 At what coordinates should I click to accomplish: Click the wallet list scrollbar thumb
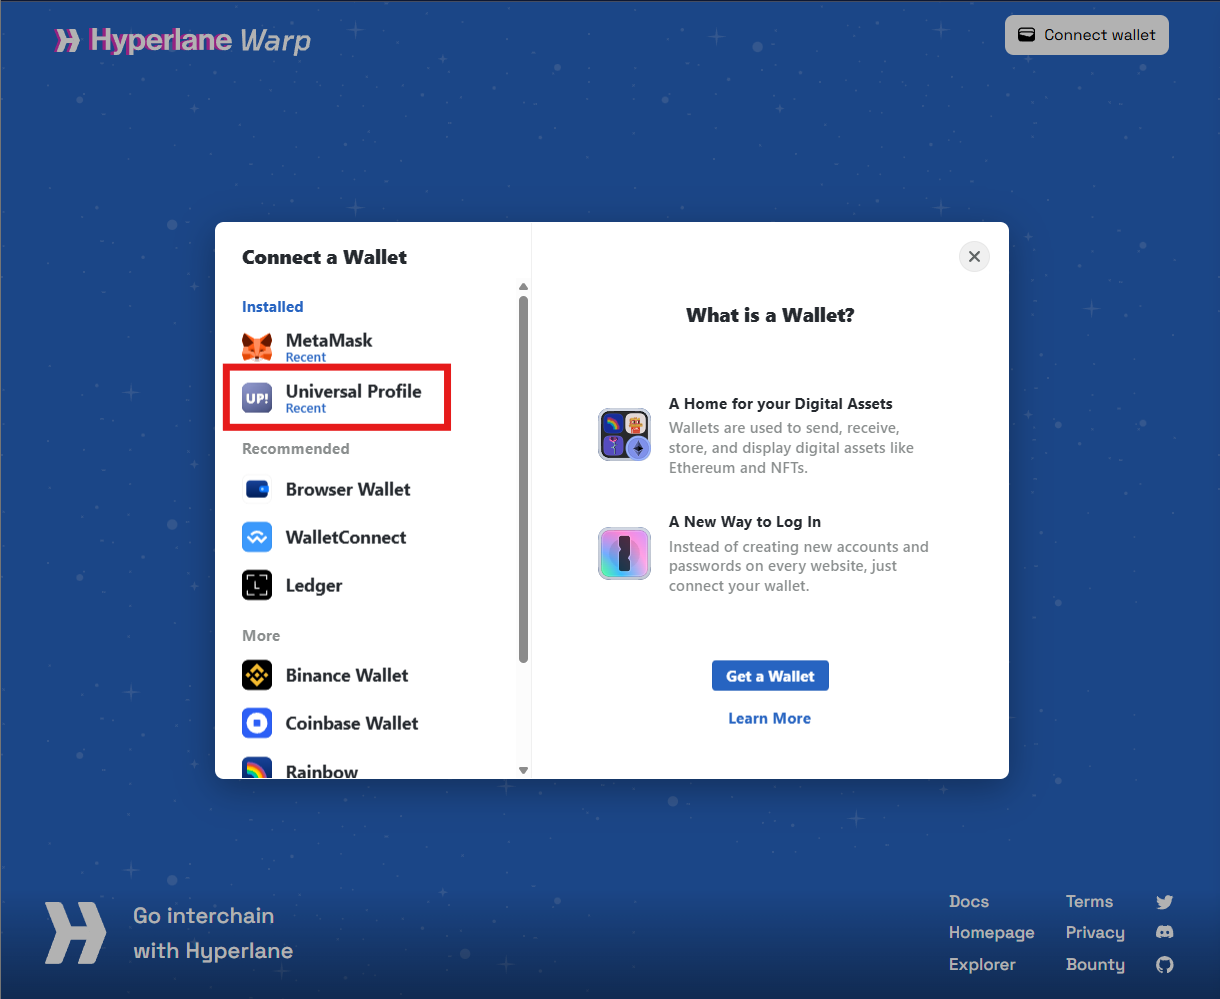[523, 479]
